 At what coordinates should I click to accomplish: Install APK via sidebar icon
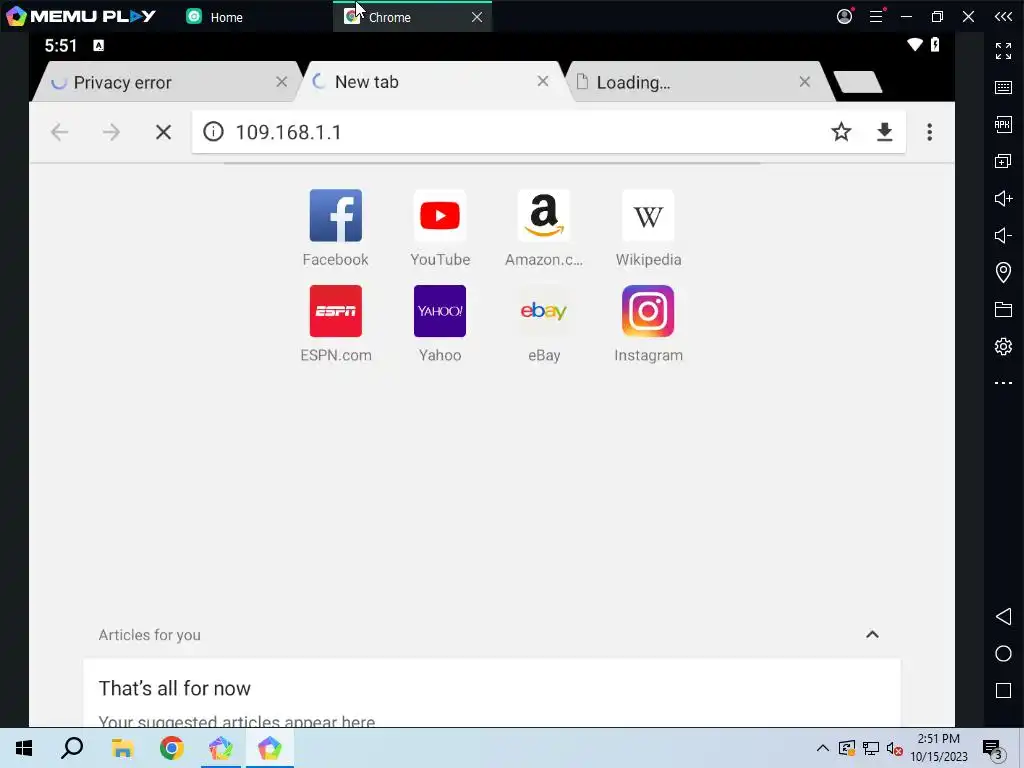click(1003, 124)
